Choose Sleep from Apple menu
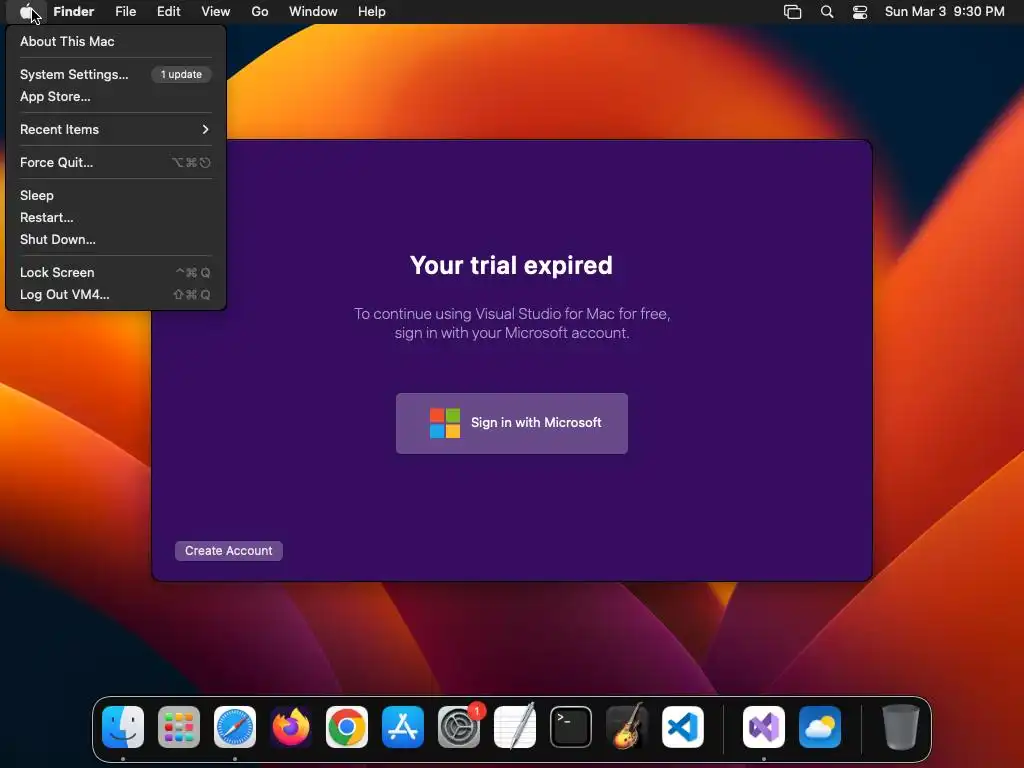The image size is (1024, 768). coord(116,195)
